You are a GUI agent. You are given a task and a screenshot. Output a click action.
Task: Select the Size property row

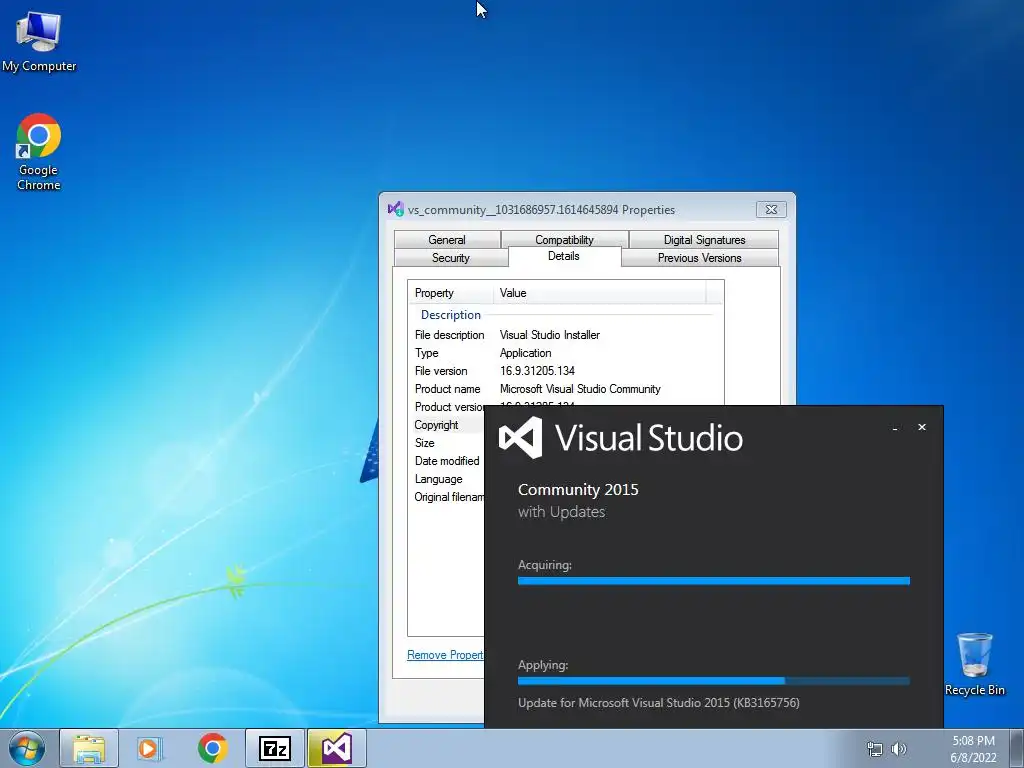[447, 443]
